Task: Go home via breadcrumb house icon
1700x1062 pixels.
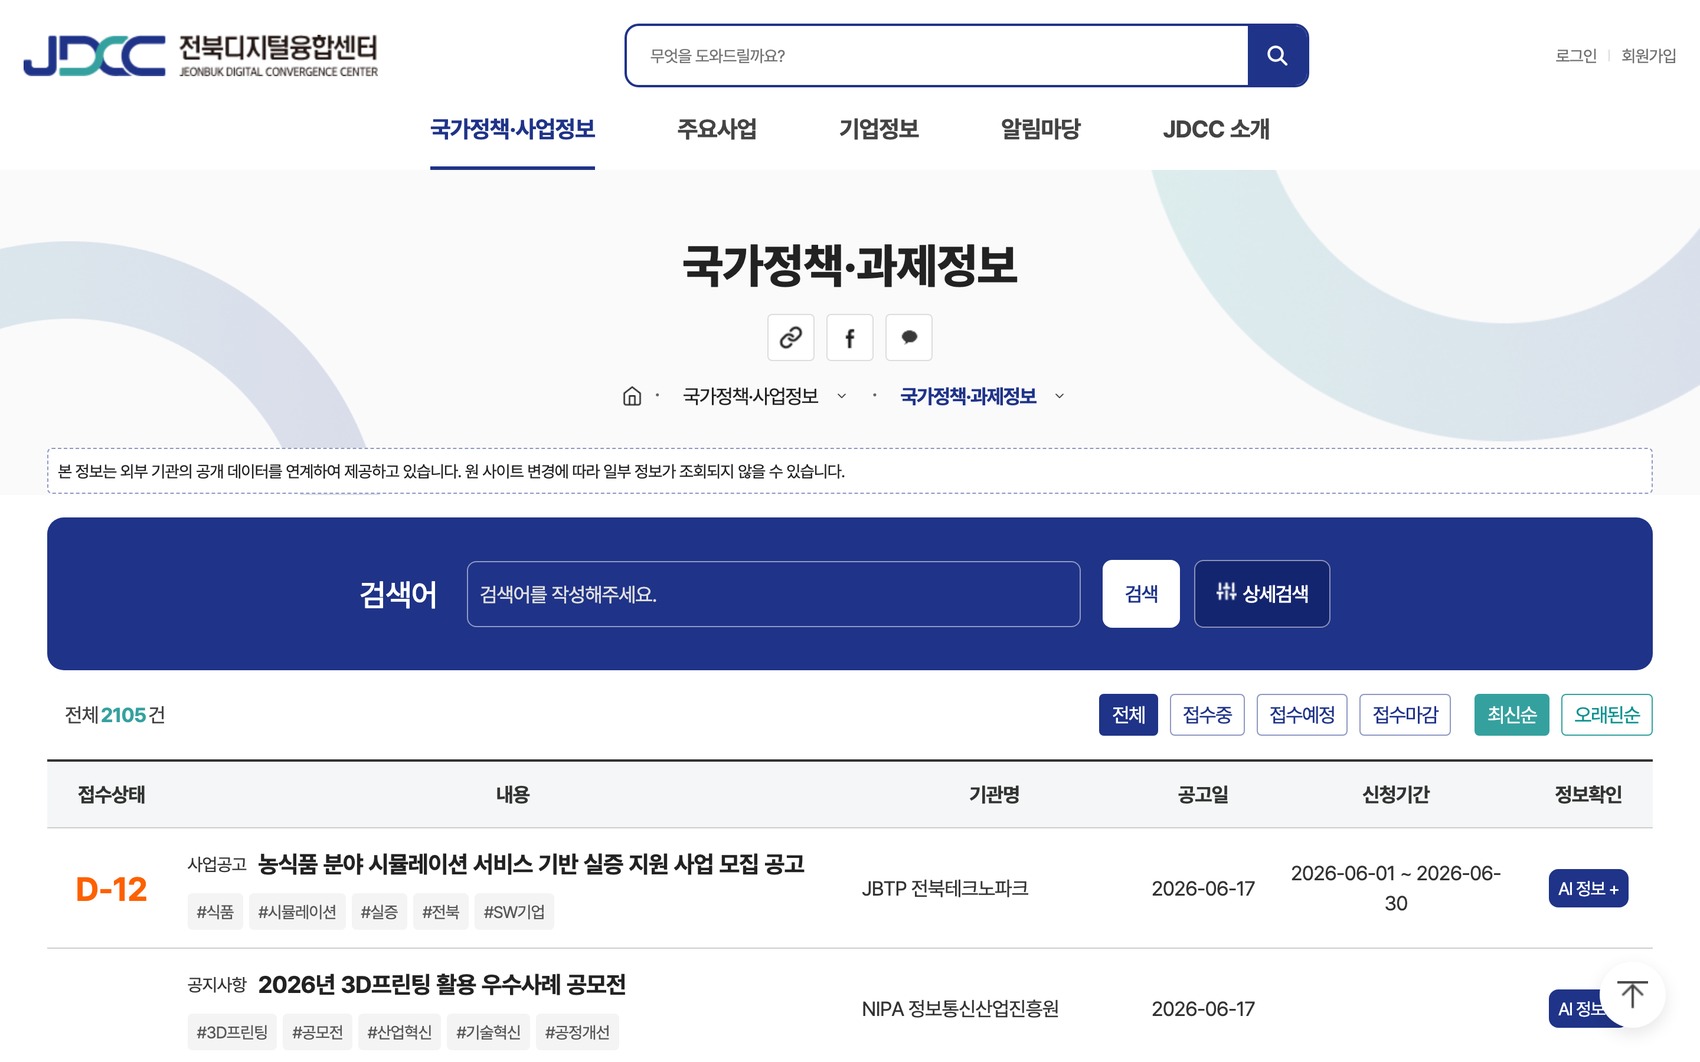Action: tap(632, 396)
